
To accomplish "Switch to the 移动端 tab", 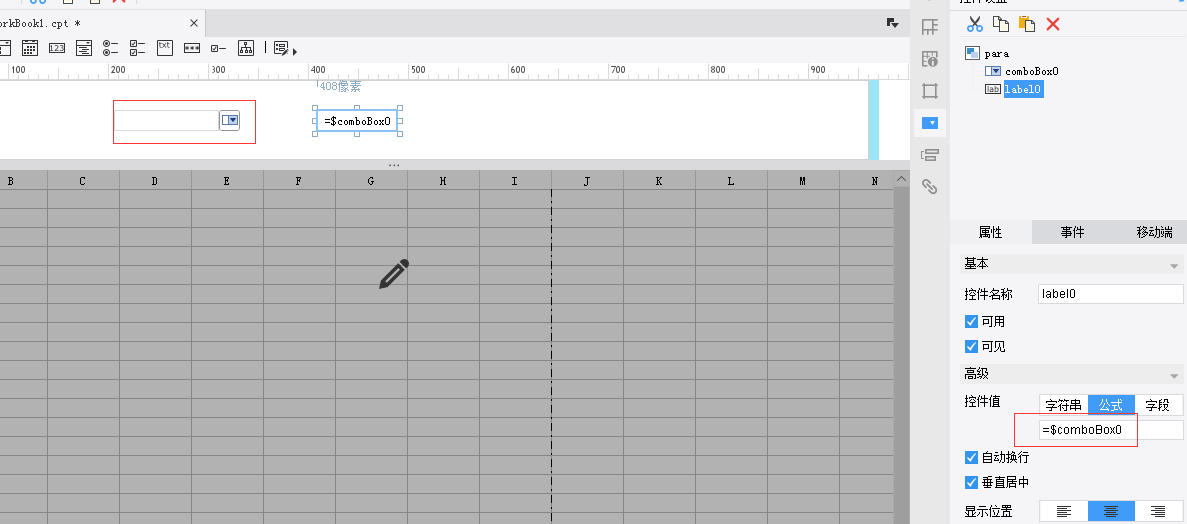I will tap(1154, 232).
